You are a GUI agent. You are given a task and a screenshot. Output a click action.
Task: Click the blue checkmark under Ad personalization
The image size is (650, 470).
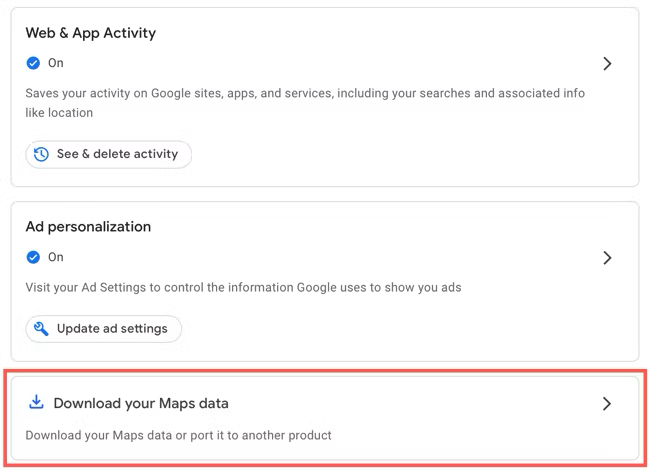coord(33,257)
